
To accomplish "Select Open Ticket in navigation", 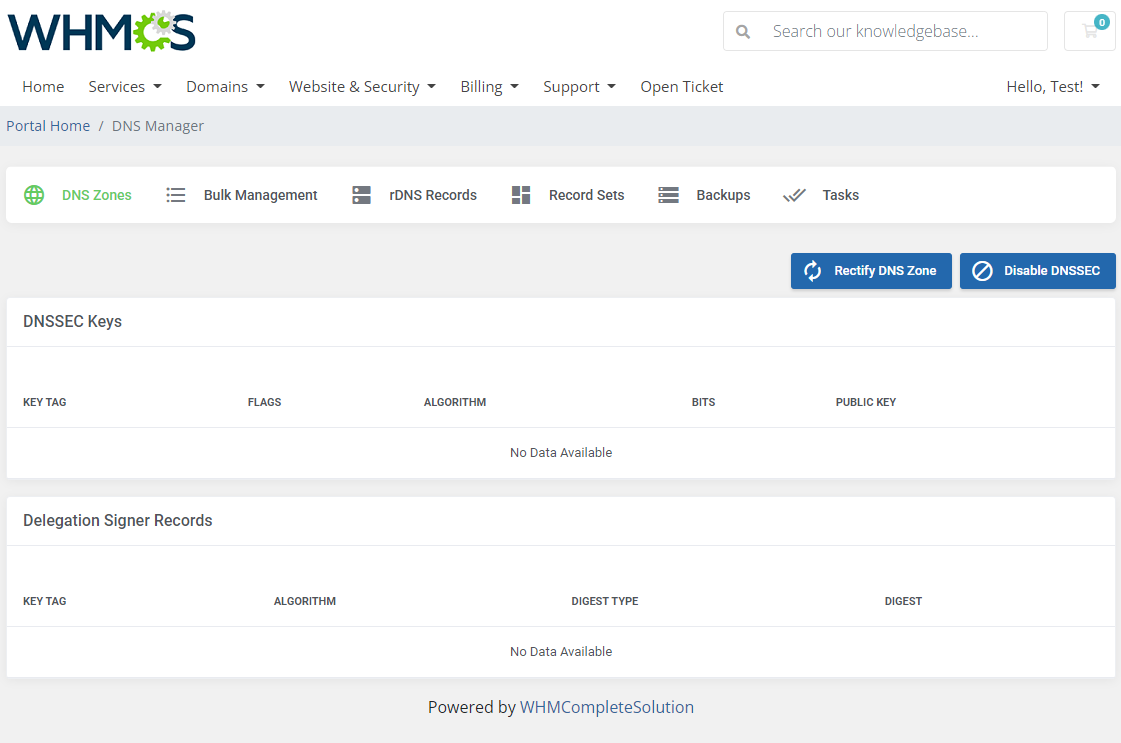I will coord(682,87).
